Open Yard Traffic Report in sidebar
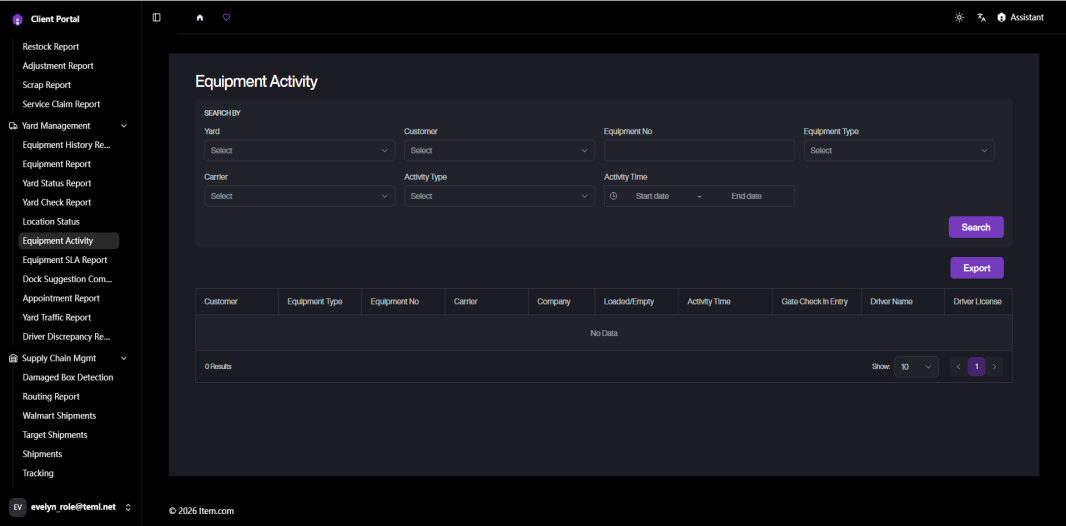The width and height of the screenshot is (1066, 526). coord(56,317)
